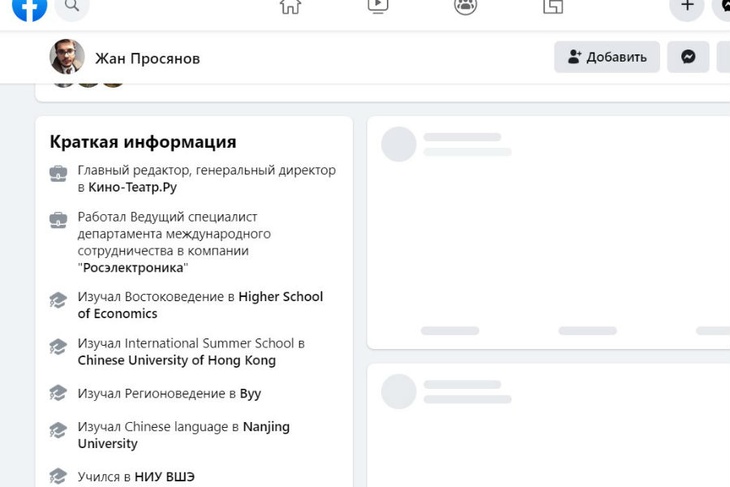
Task: Click the Добавить friend button
Action: pyautogui.click(x=607, y=57)
